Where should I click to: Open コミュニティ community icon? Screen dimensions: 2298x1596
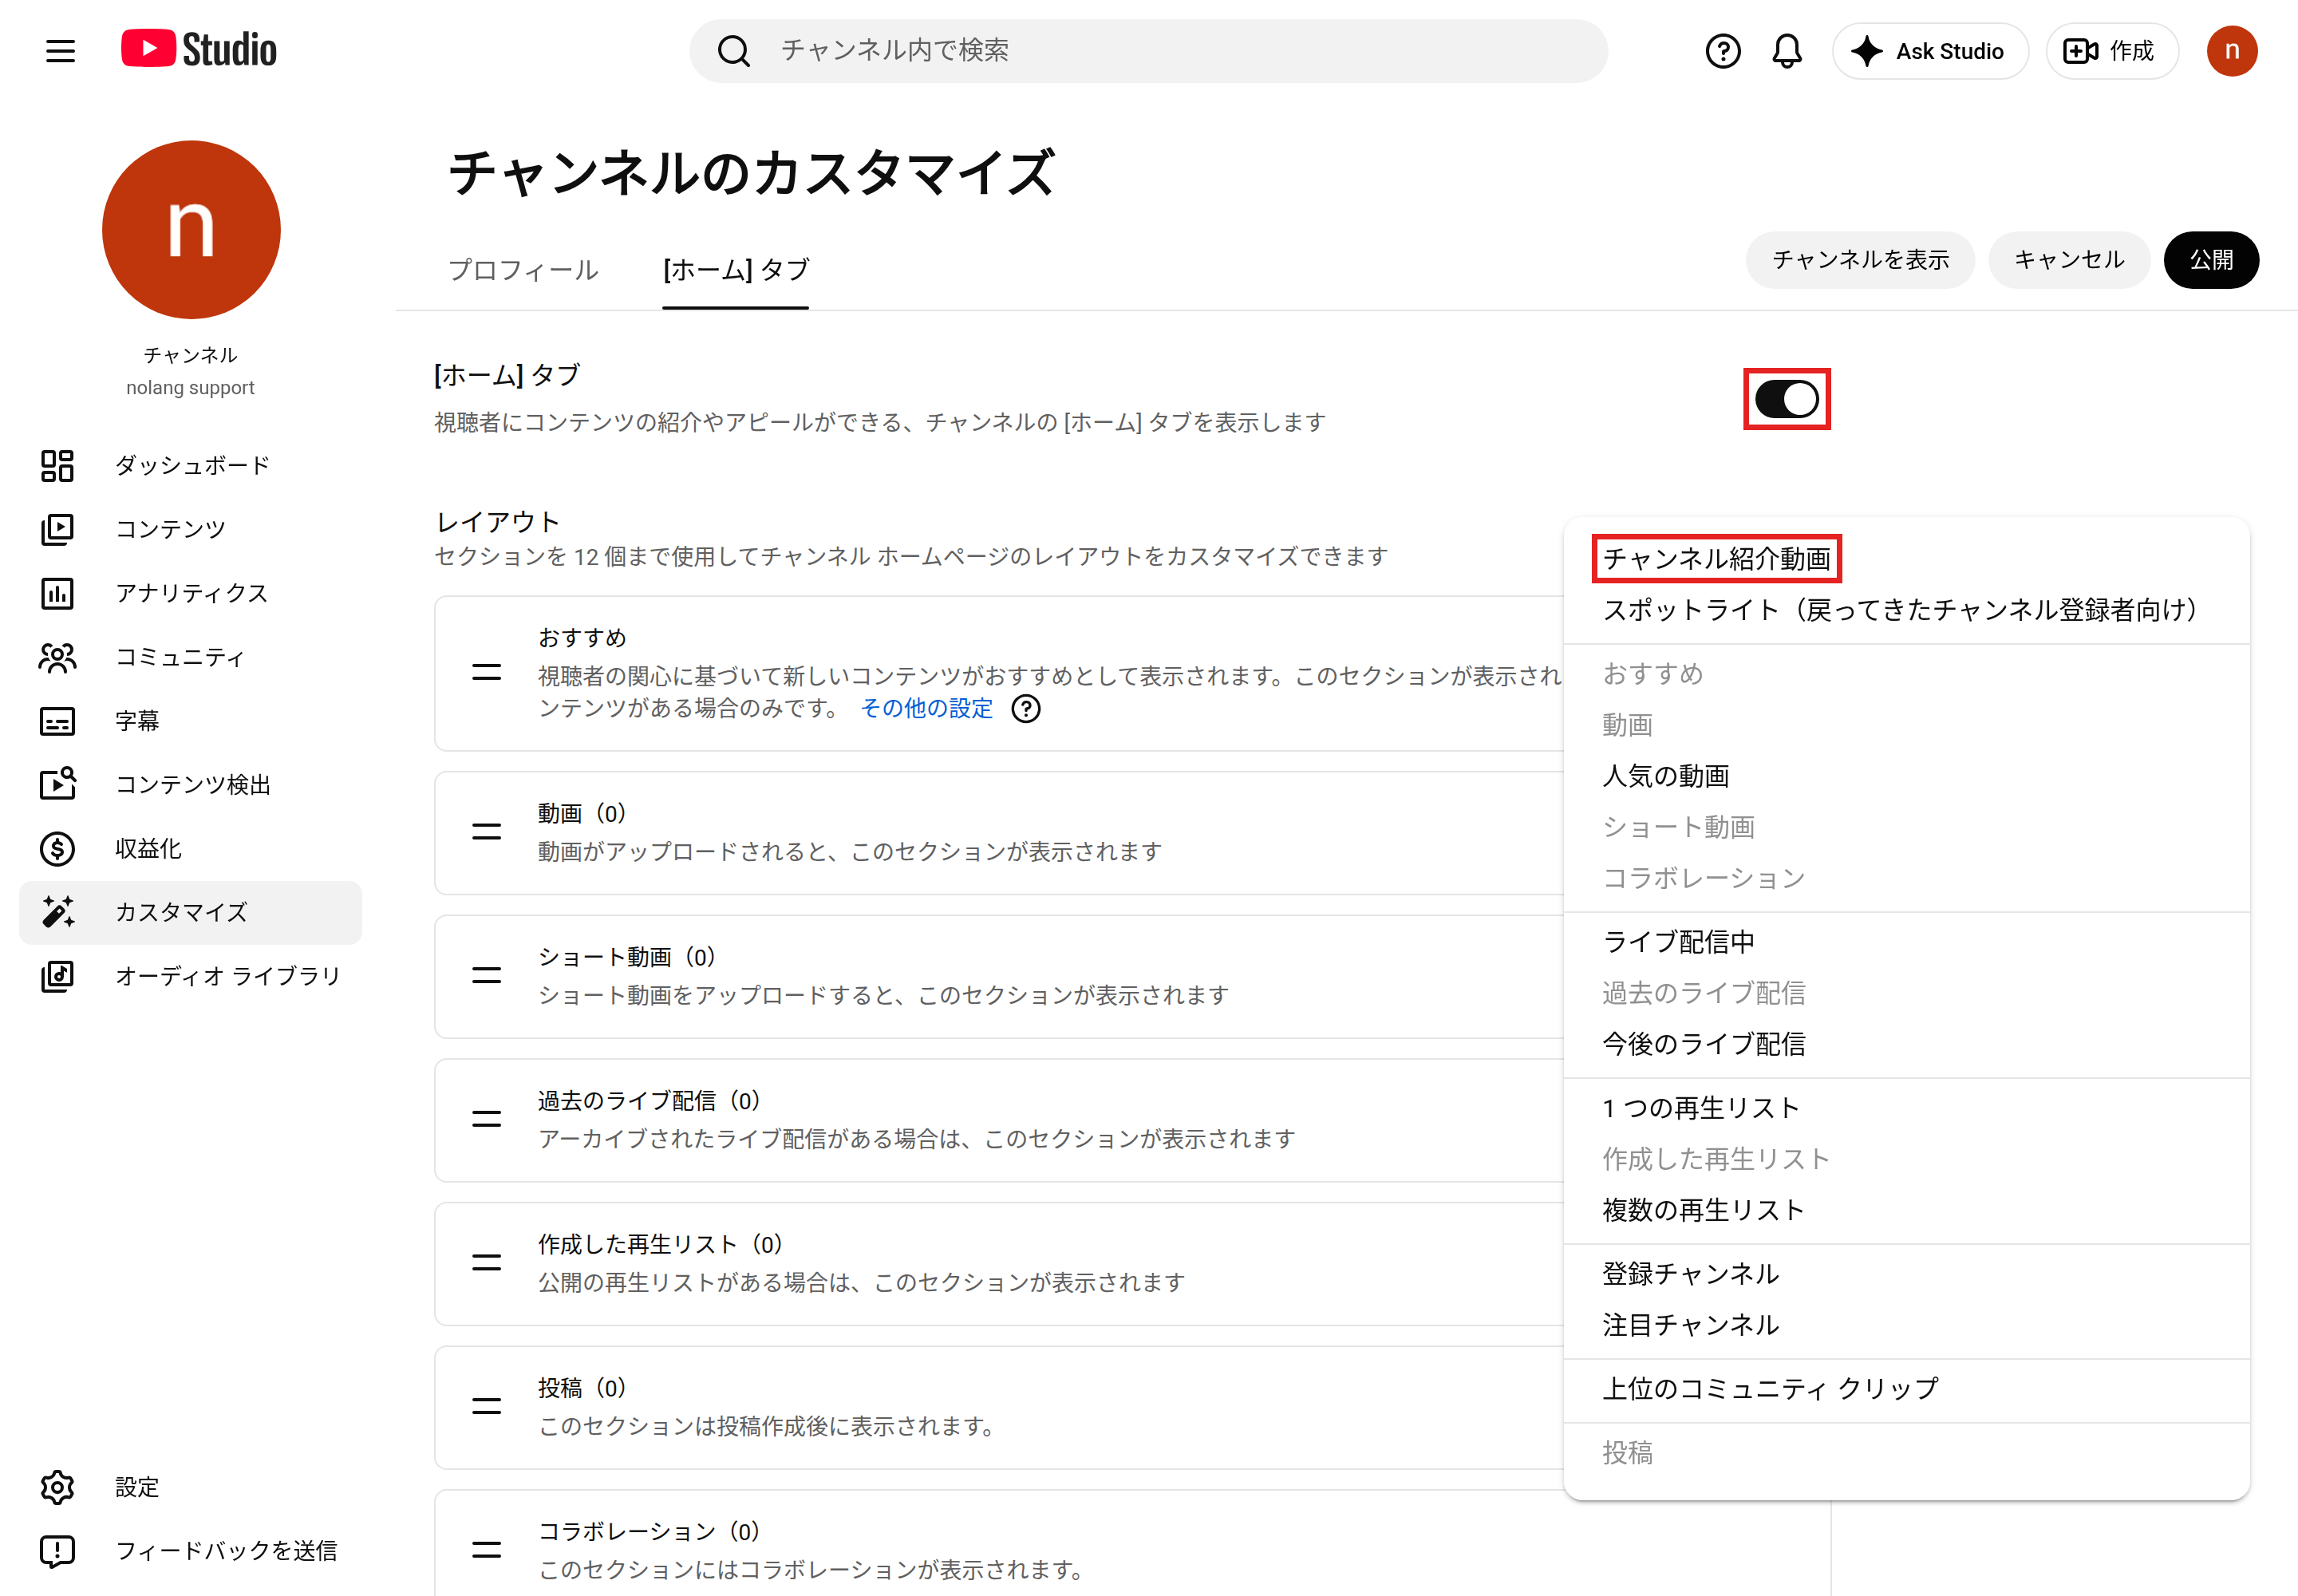point(57,657)
